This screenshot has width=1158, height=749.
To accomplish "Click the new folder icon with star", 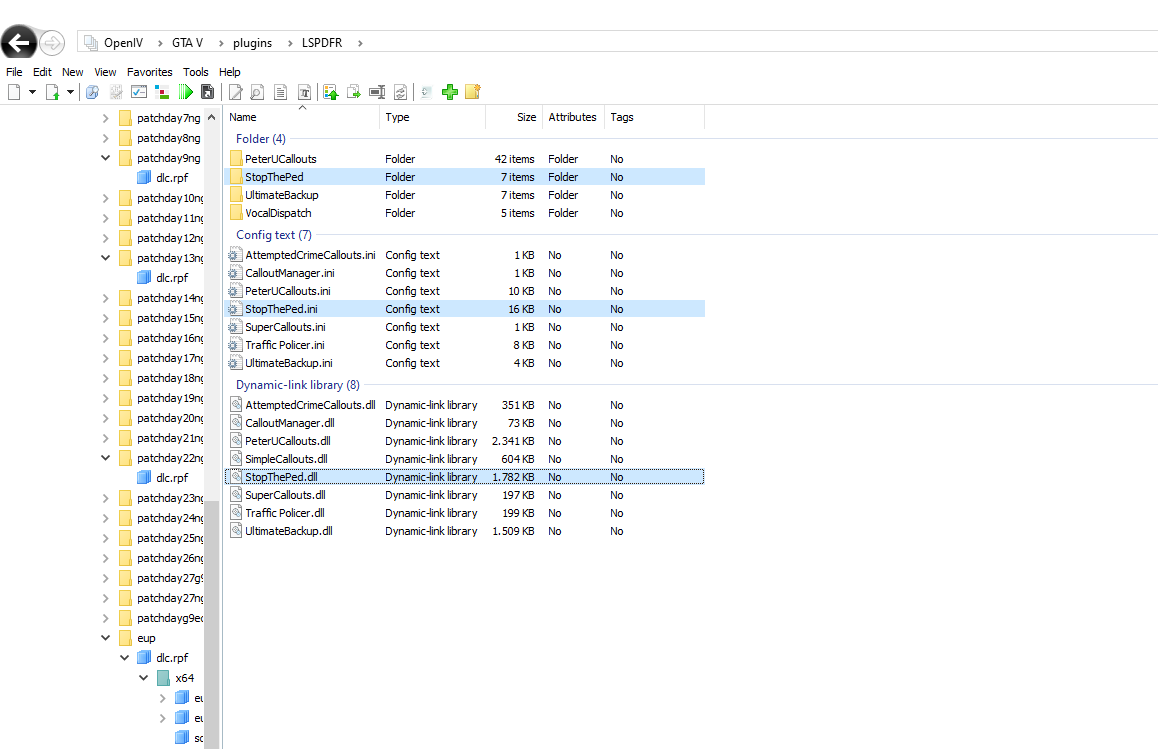I will [x=473, y=92].
